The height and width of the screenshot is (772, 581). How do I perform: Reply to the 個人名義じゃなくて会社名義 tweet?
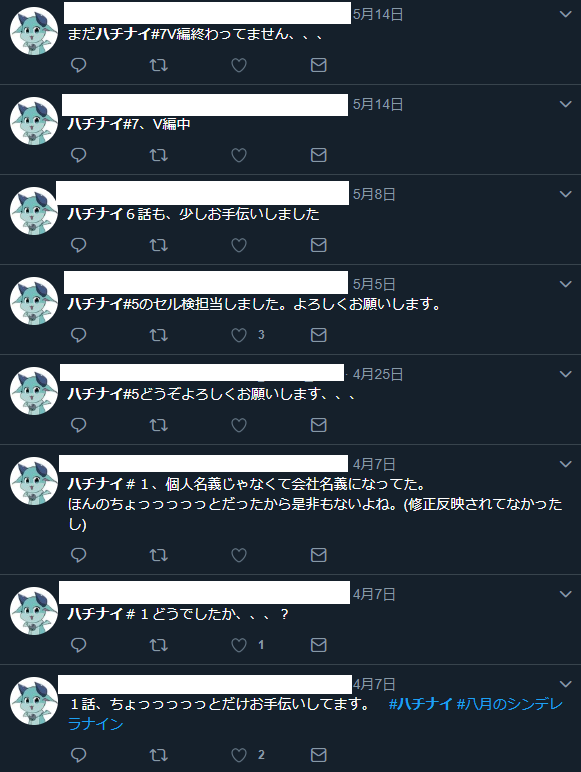(x=79, y=555)
